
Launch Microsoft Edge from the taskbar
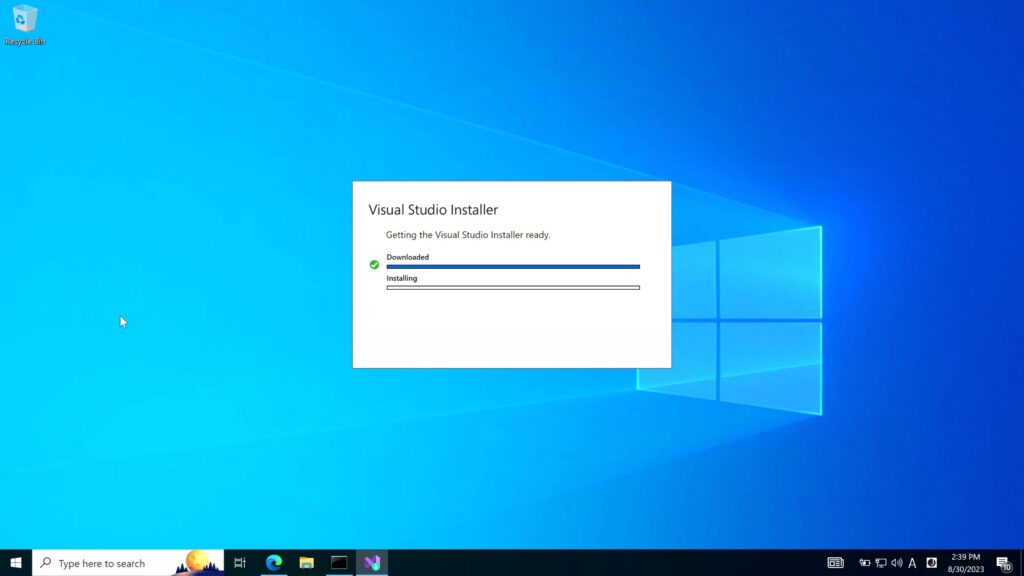click(x=274, y=563)
